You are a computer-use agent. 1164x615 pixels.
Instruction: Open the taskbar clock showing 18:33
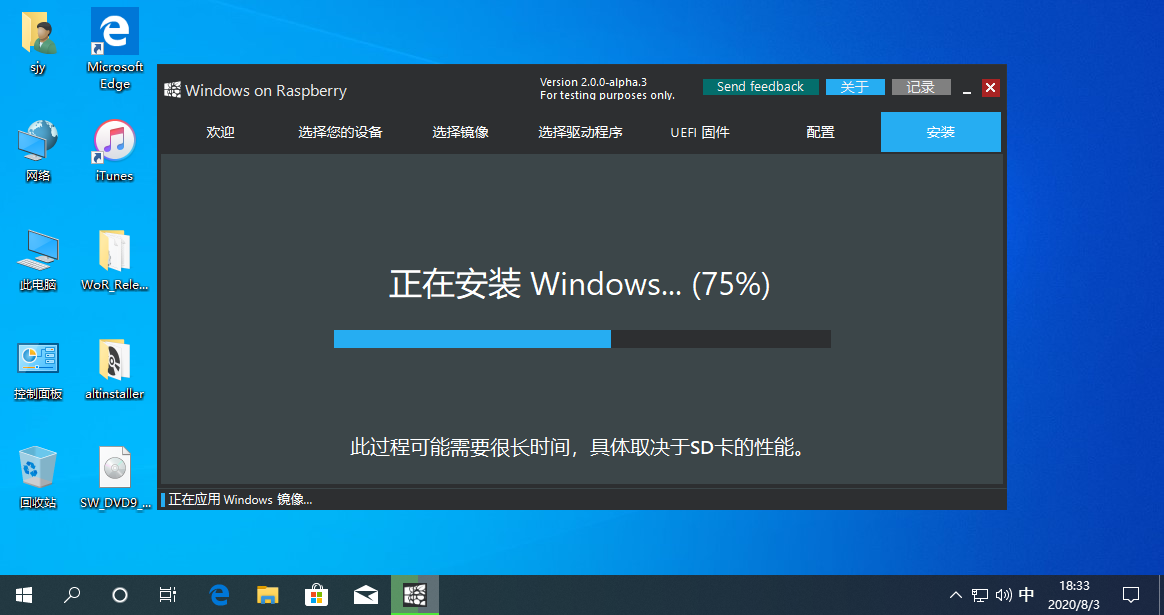(1073, 595)
